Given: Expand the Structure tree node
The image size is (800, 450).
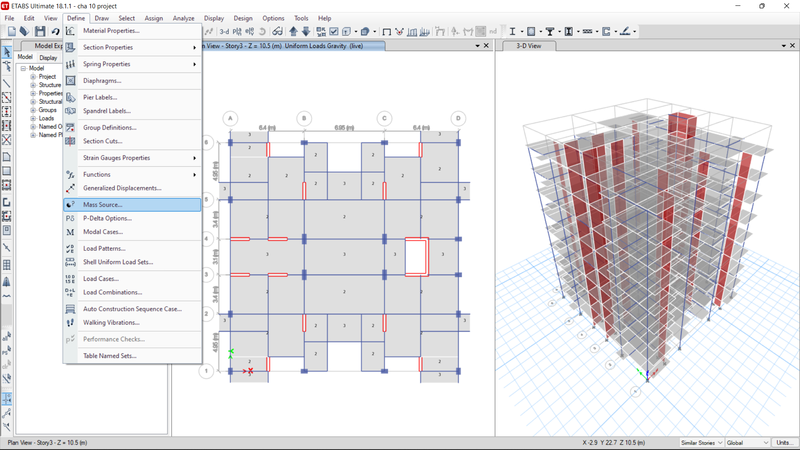Looking at the screenshot, I should pos(33,85).
